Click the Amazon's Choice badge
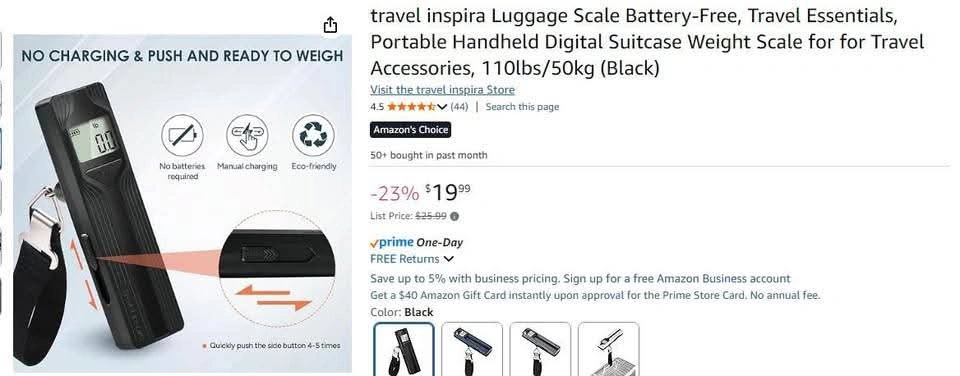This screenshot has height=376, width=960. (410, 130)
